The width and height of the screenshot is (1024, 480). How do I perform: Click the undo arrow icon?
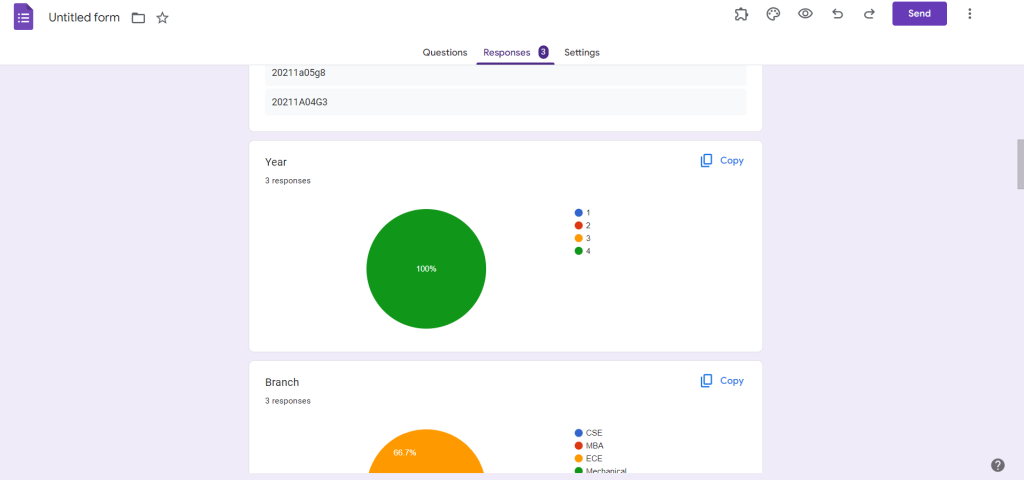[837, 14]
